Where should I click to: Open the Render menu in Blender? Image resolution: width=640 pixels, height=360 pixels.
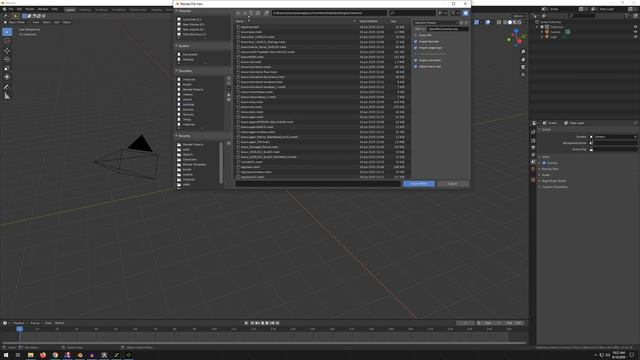30,9
